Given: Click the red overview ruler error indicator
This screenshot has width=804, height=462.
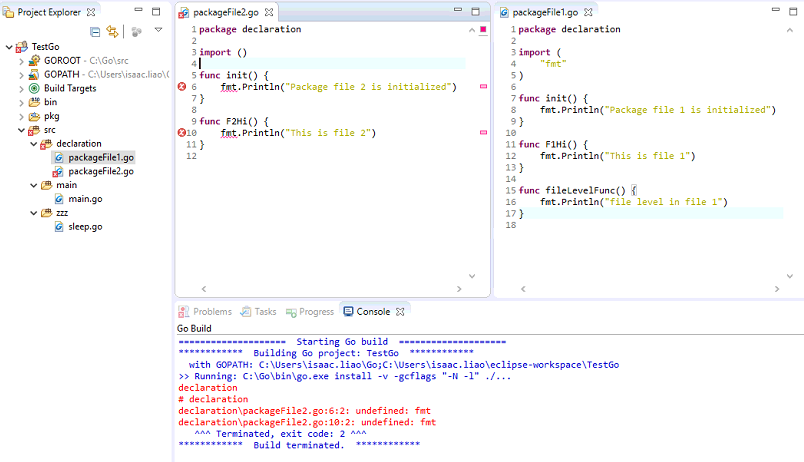Looking at the screenshot, I should [x=483, y=30].
